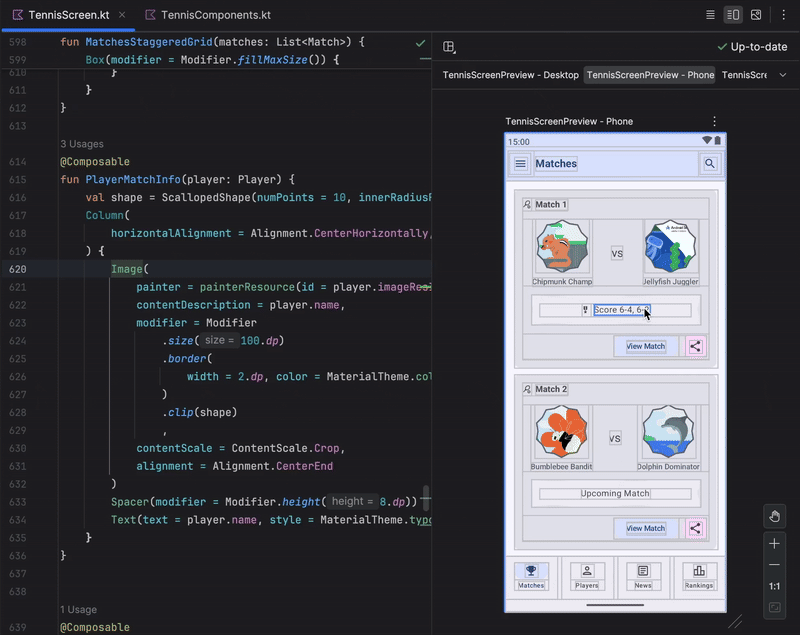Open the preview's kebab options menu
Viewport: 800px width, 635px height.
point(714,120)
